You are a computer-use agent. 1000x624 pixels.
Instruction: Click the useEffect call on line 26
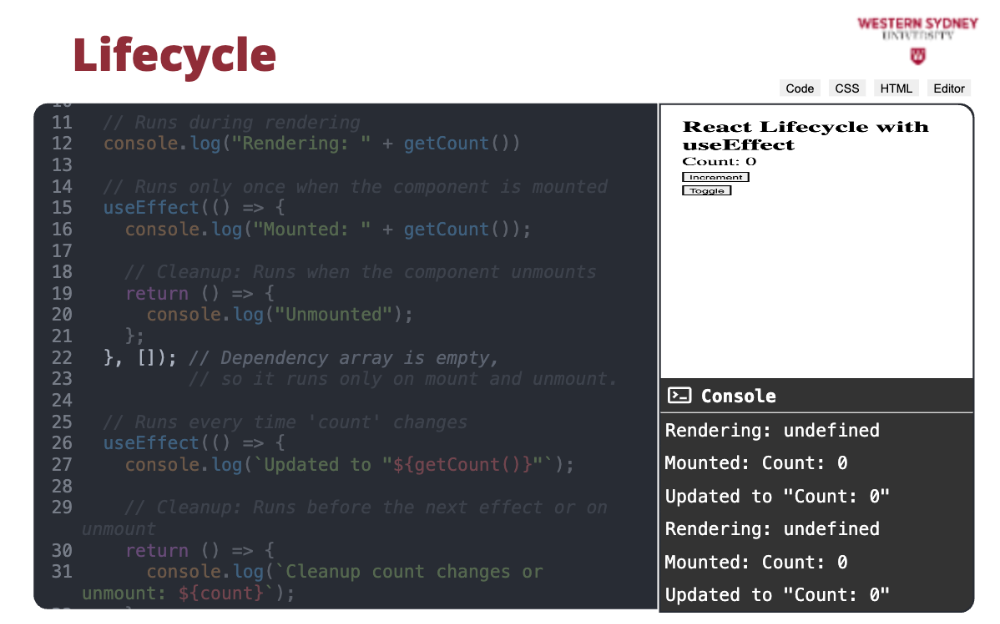tap(151, 443)
